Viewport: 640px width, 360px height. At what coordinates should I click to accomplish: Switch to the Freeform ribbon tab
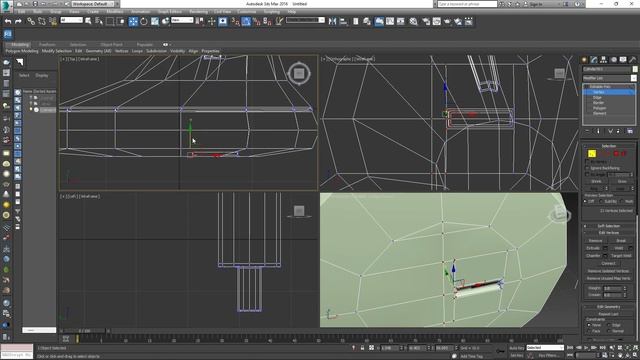pyautogui.click(x=47, y=44)
